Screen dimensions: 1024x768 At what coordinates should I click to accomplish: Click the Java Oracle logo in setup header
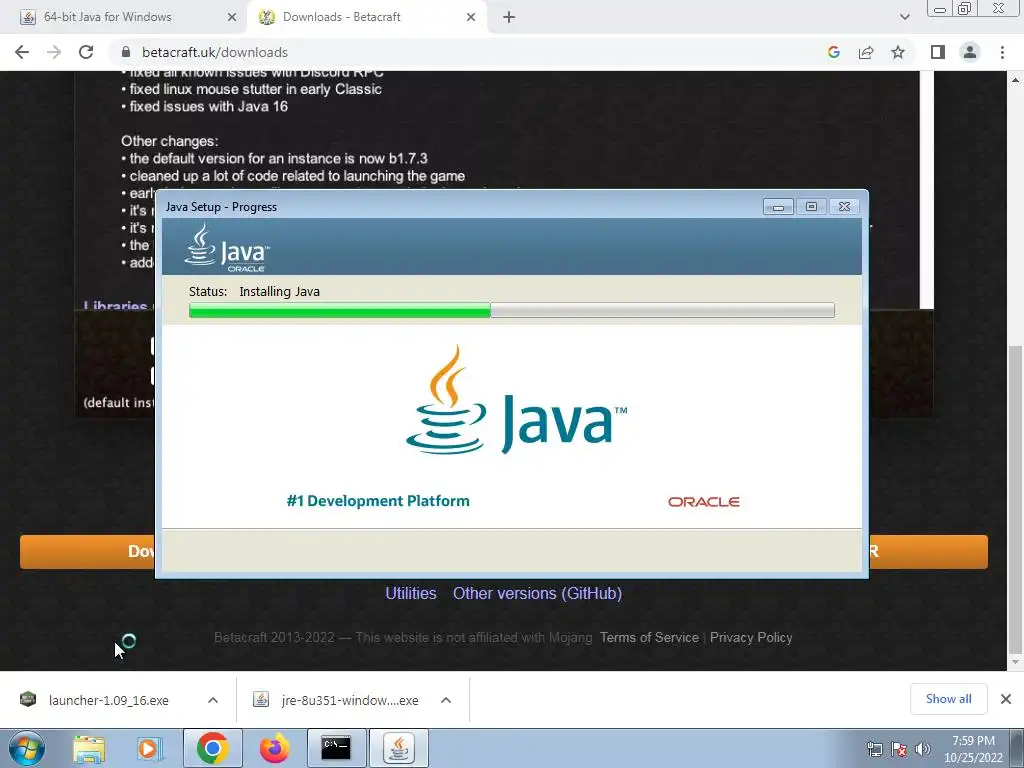pyautogui.click(x=227, y=248)
